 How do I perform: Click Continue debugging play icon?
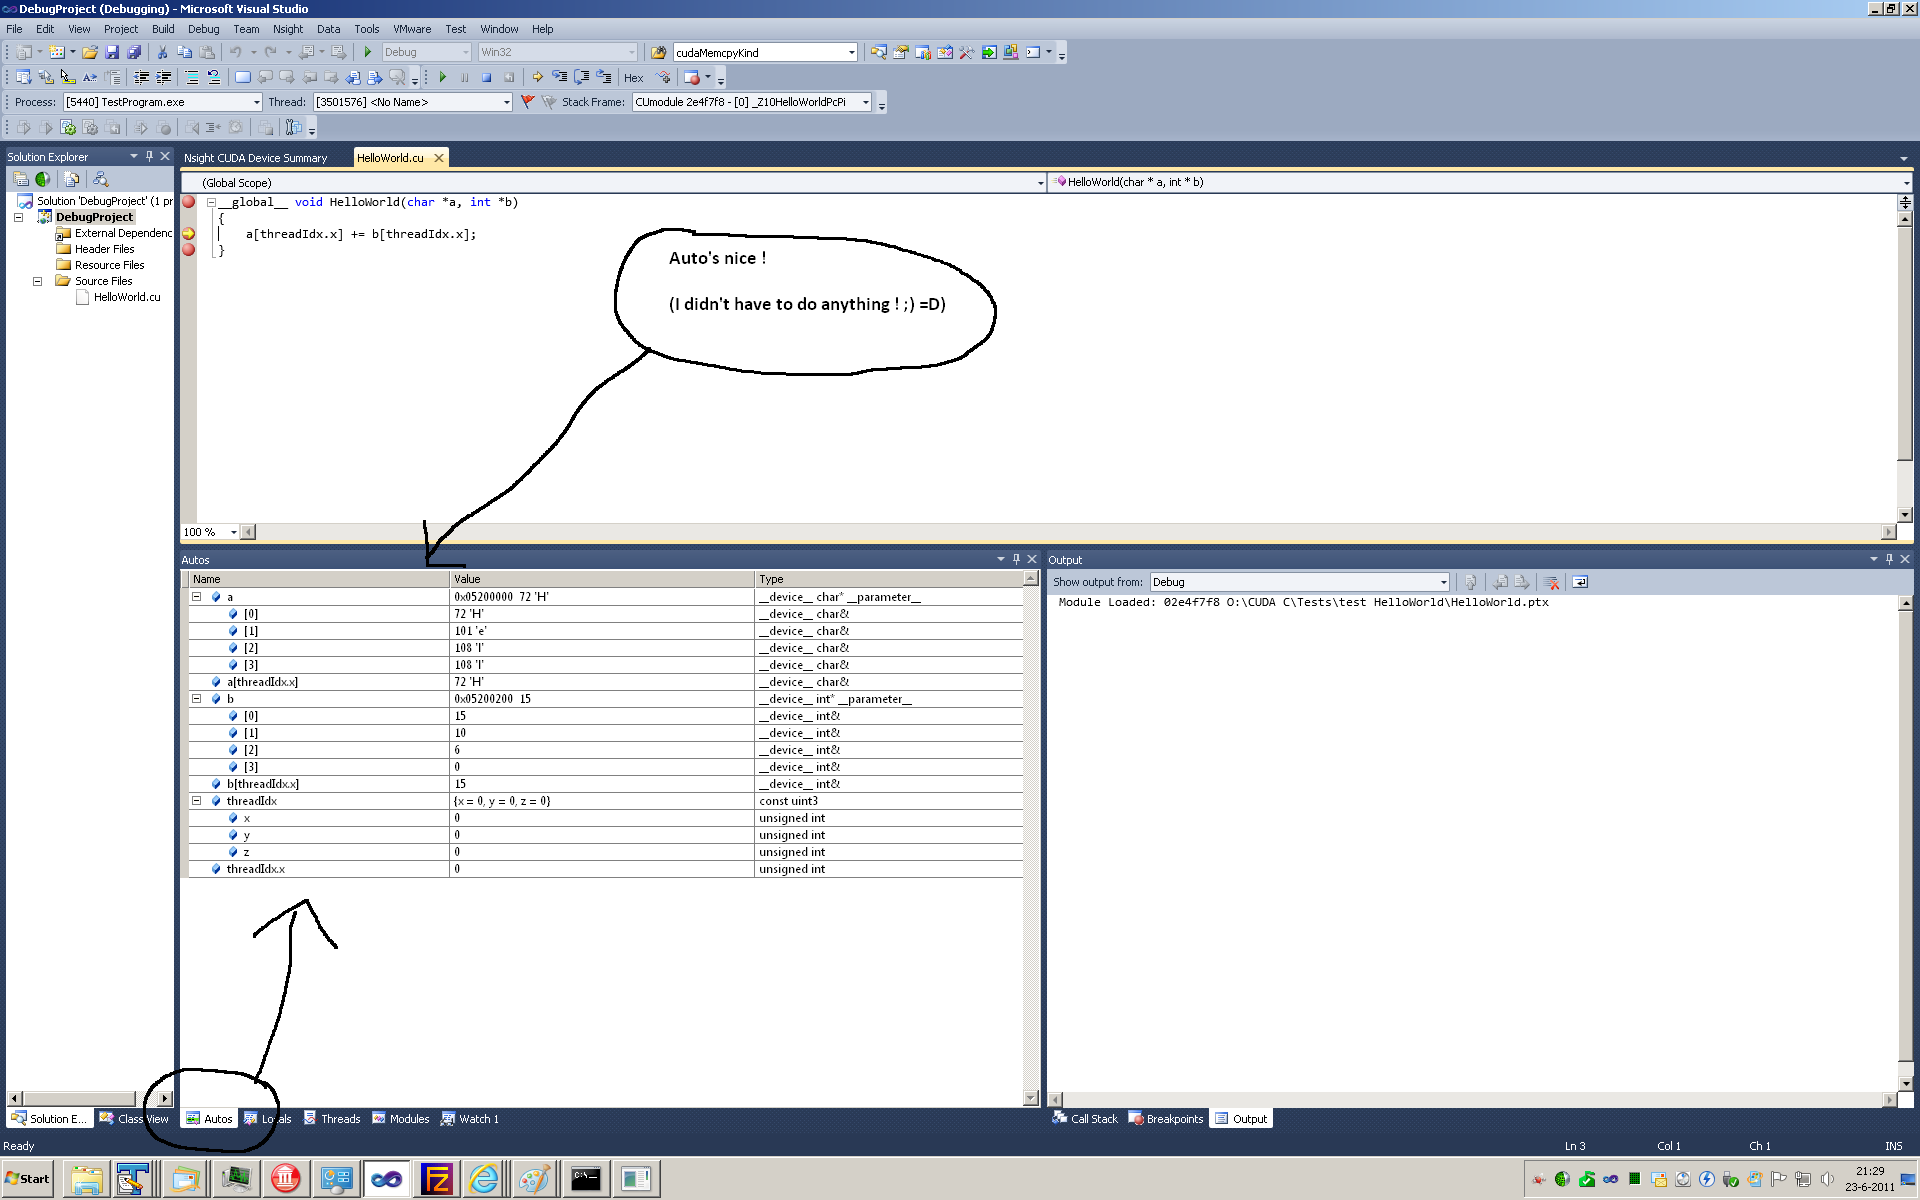point(443,77)
